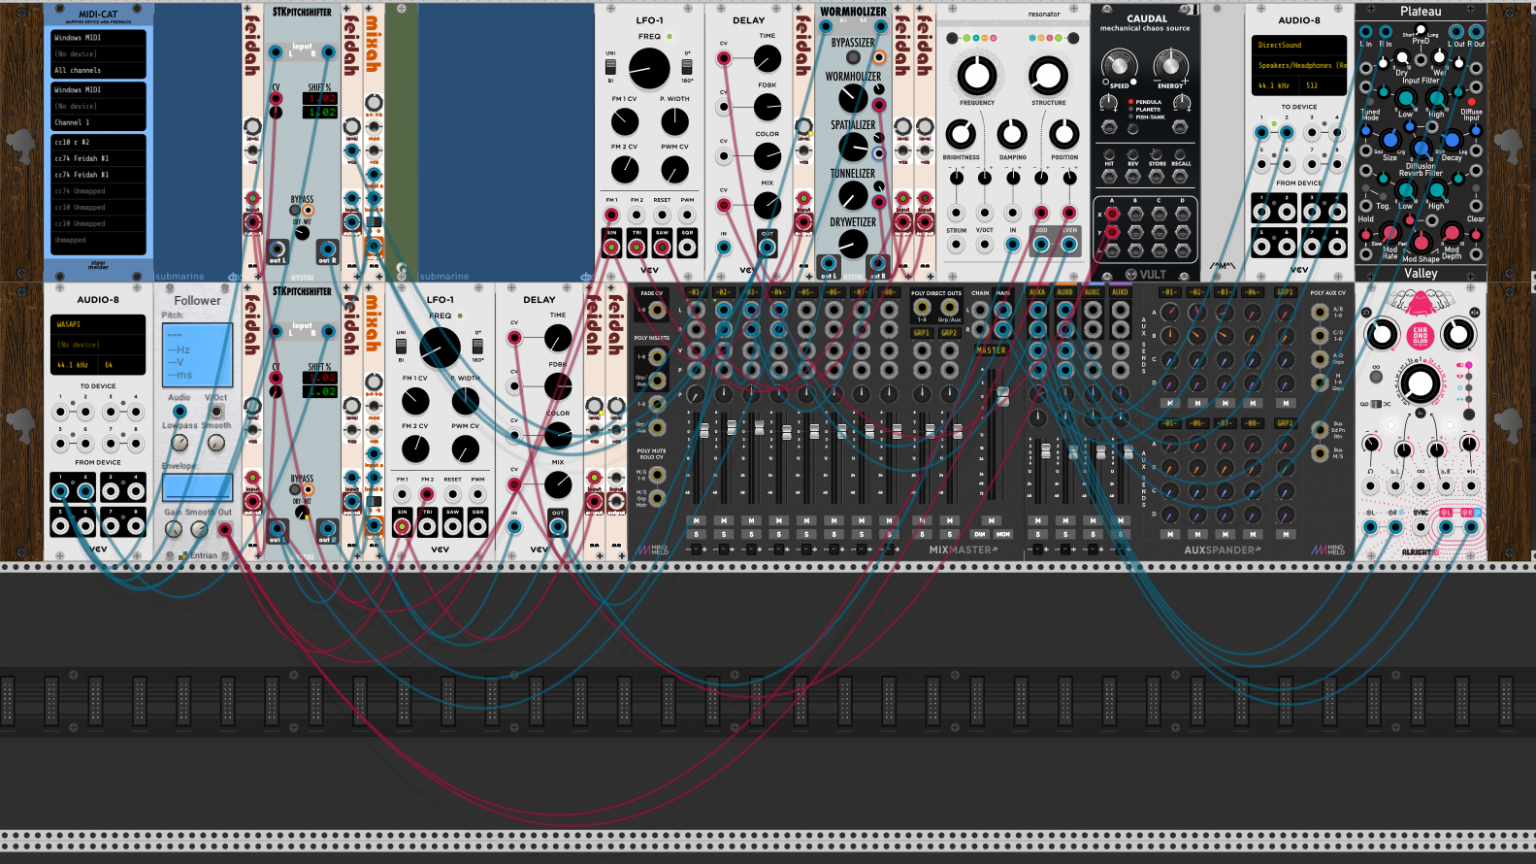Mute MixMaster track -01-
Image resolution: width=1536 pixels, height=864 pixels.
point(697,521)
